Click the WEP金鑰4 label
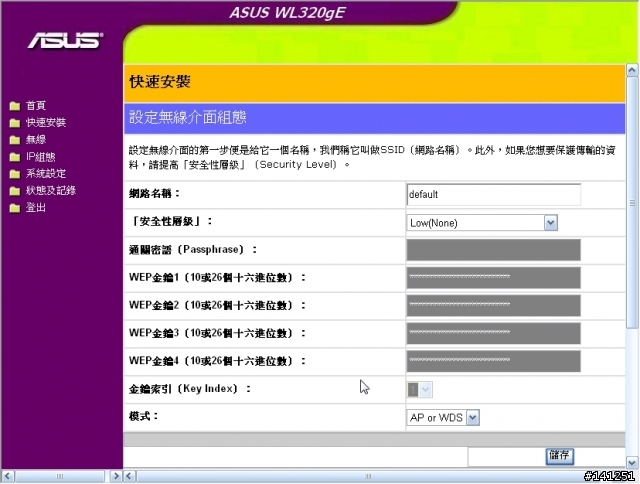Image resolution: width=640 pixels, height=484 pixels. click(217, 361)
